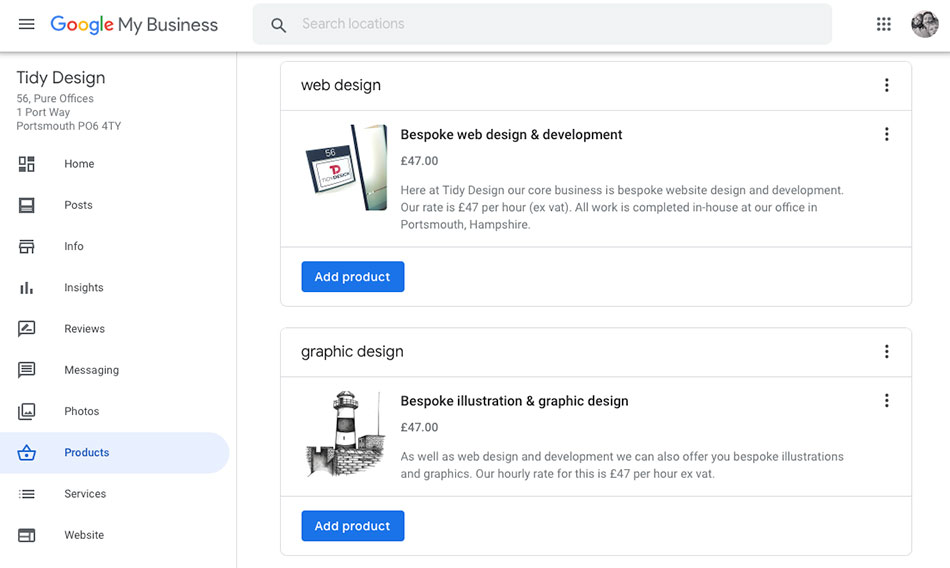The width and height of the screenshot is (950, 568).
Task: Open the Google apps grid
Action: click(x=883, y=24)
